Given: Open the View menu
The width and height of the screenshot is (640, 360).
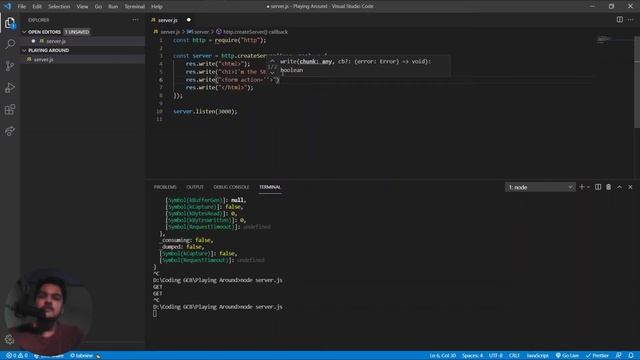Looking at the screenshot, I should click(x=82, y=6).
